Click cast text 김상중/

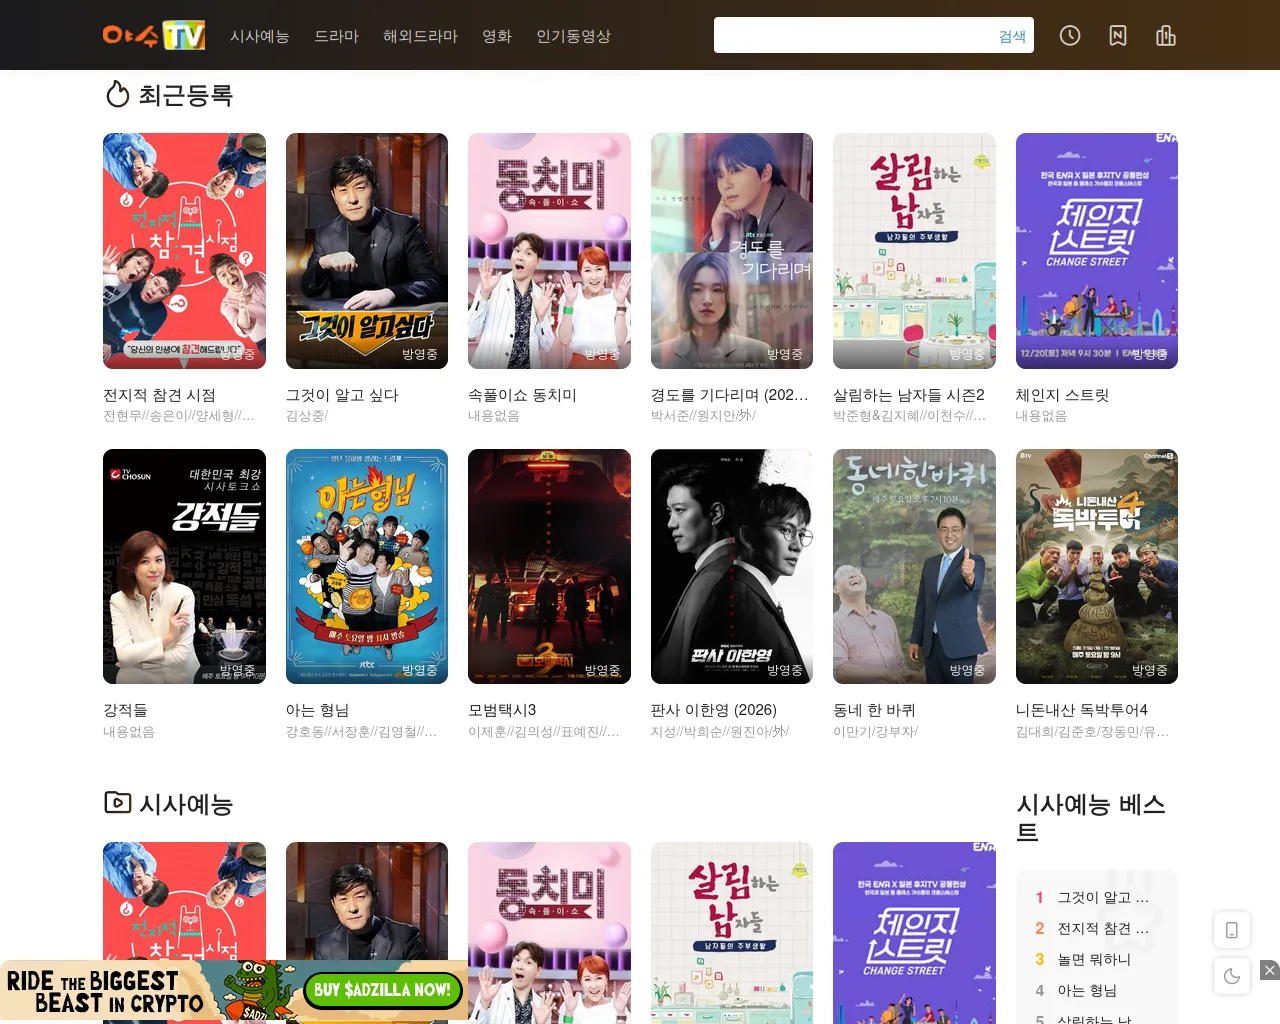[x=307, y=416]
